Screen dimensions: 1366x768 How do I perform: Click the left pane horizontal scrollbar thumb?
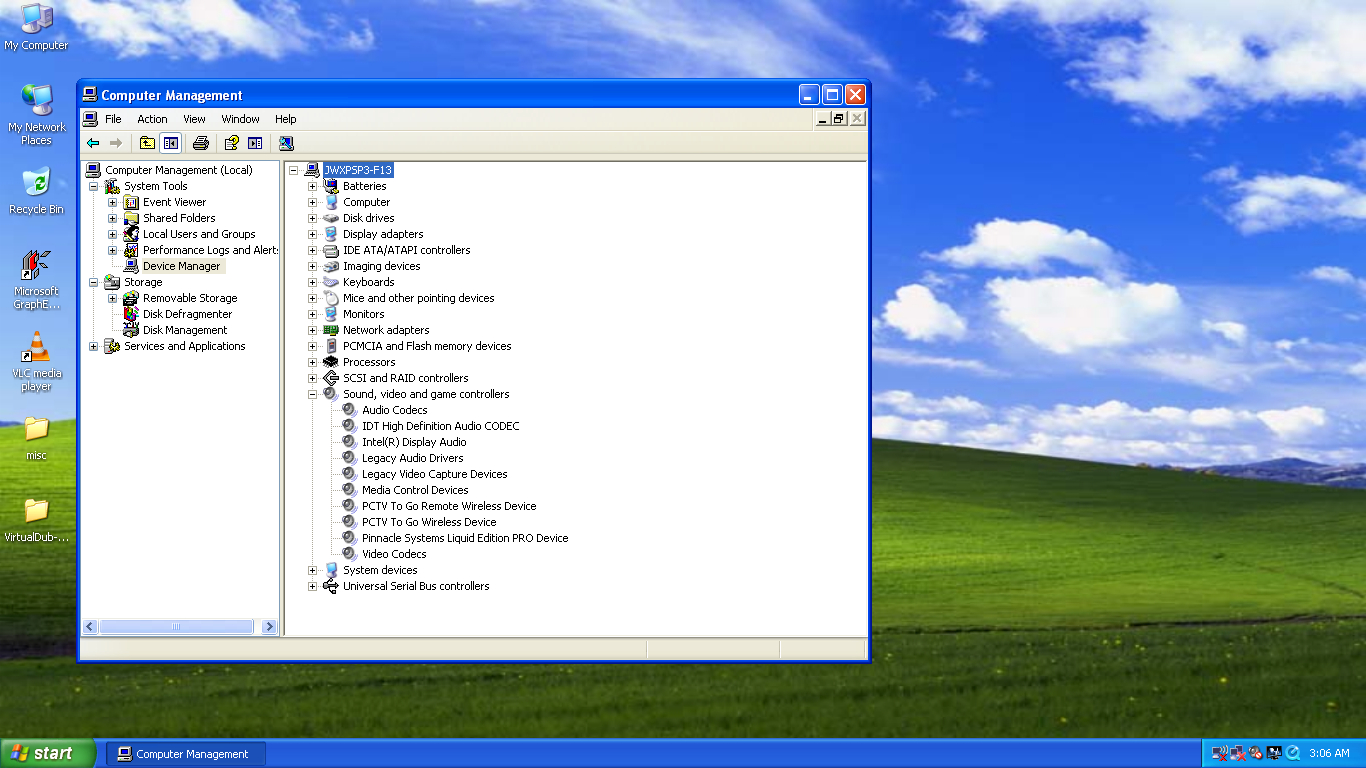pyautogui.click(x=176, y=627)
